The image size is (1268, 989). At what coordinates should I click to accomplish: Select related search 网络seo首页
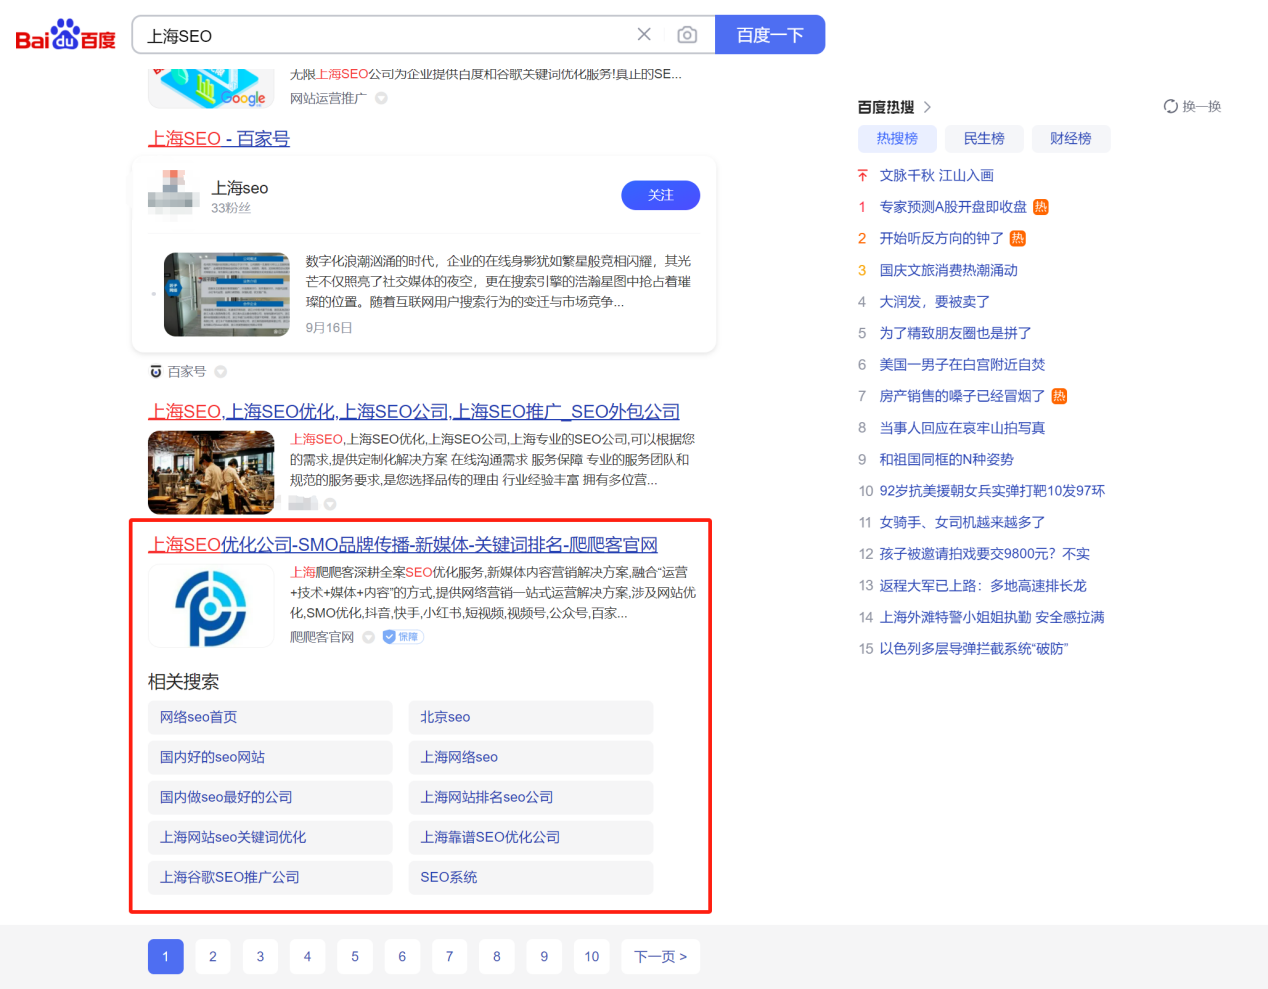pos(270,717)
